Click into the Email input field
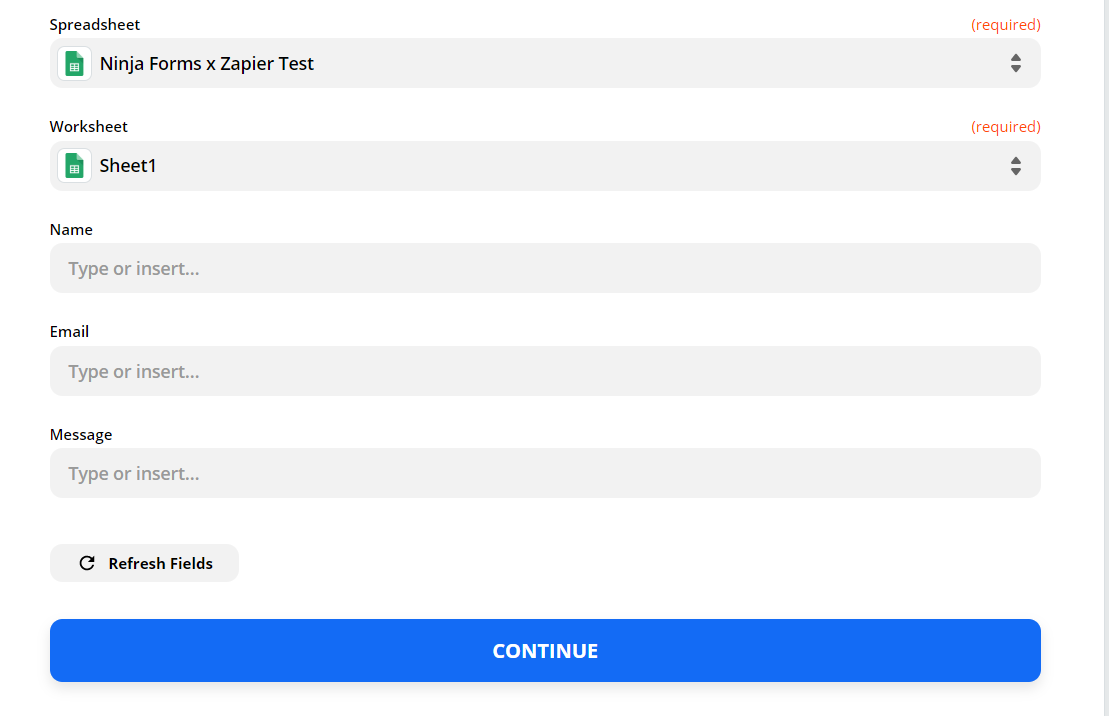1109x716 pixels. click(x=545, y=371)
